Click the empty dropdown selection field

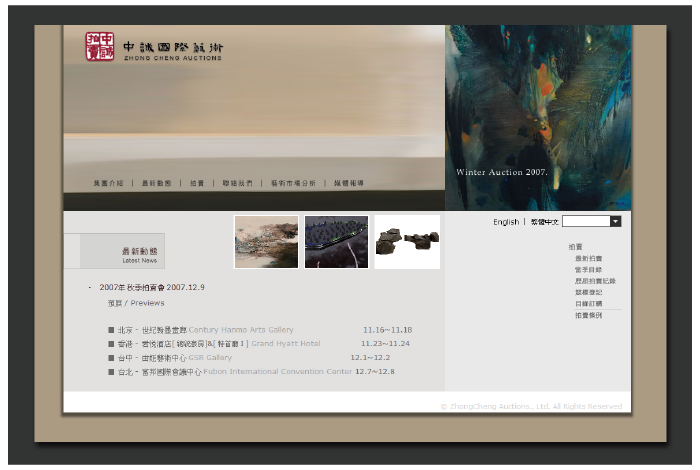[x=585, y=221]
